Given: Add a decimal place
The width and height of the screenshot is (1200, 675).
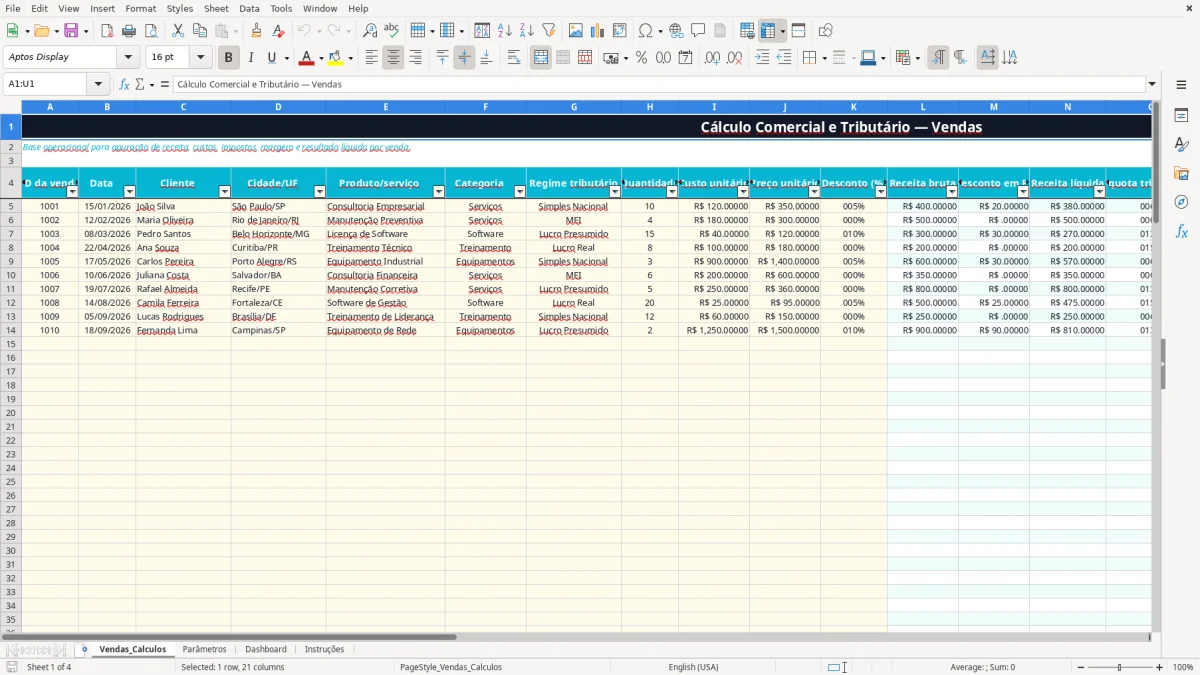Looking at the screenshot, I should pyautogui.click(x=712, y=58).
